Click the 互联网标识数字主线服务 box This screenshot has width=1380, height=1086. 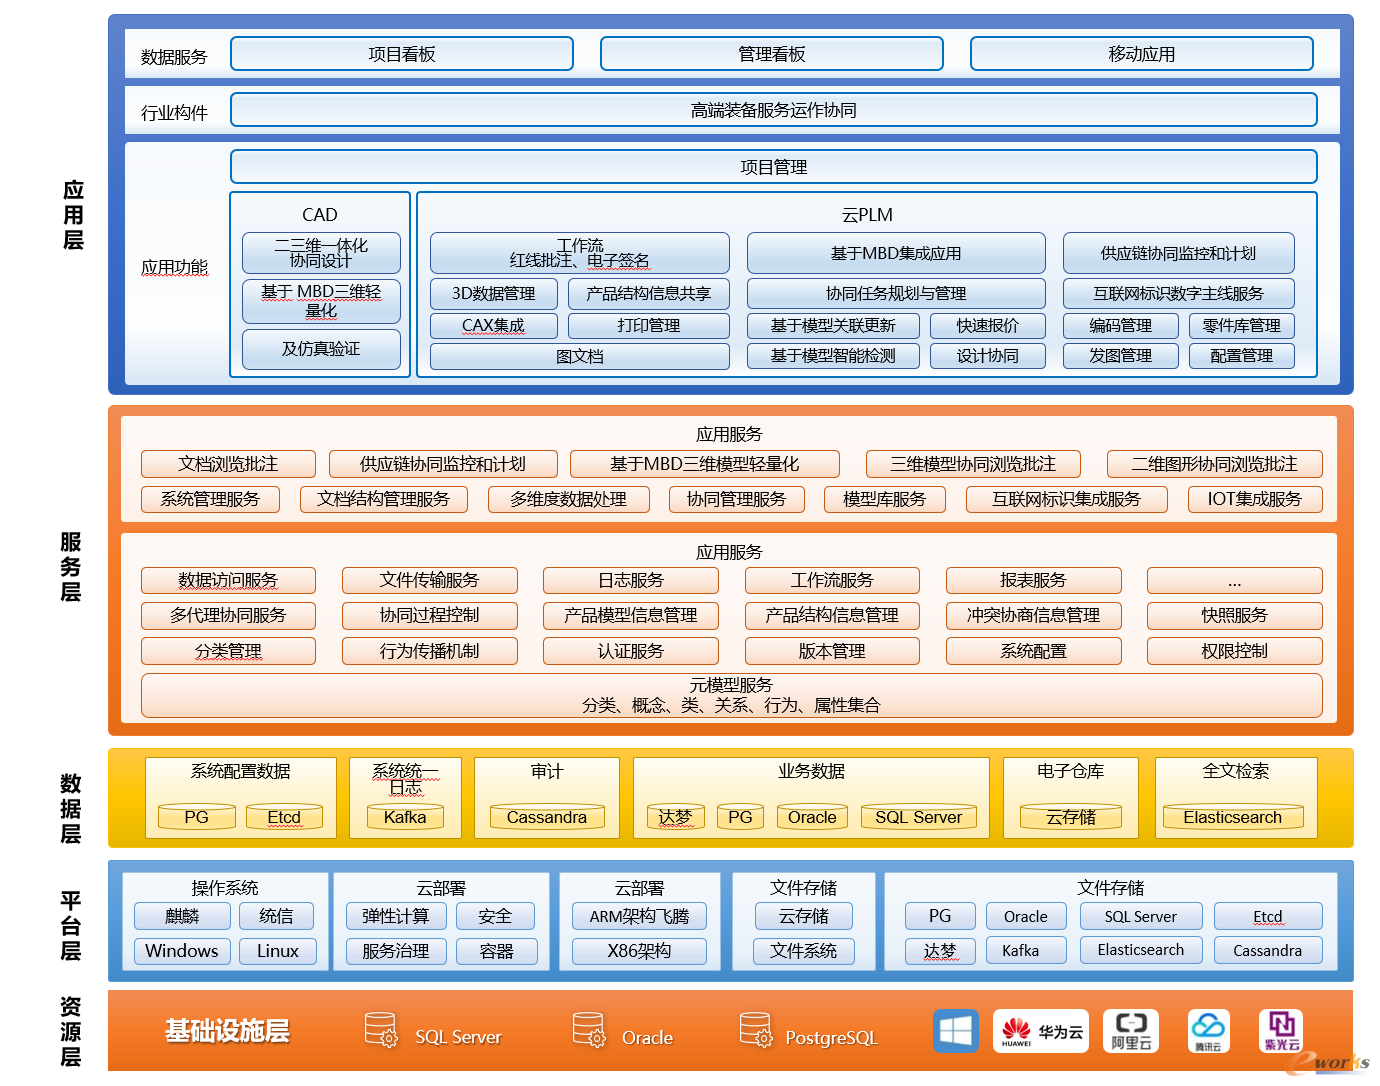click(1179, 294)
